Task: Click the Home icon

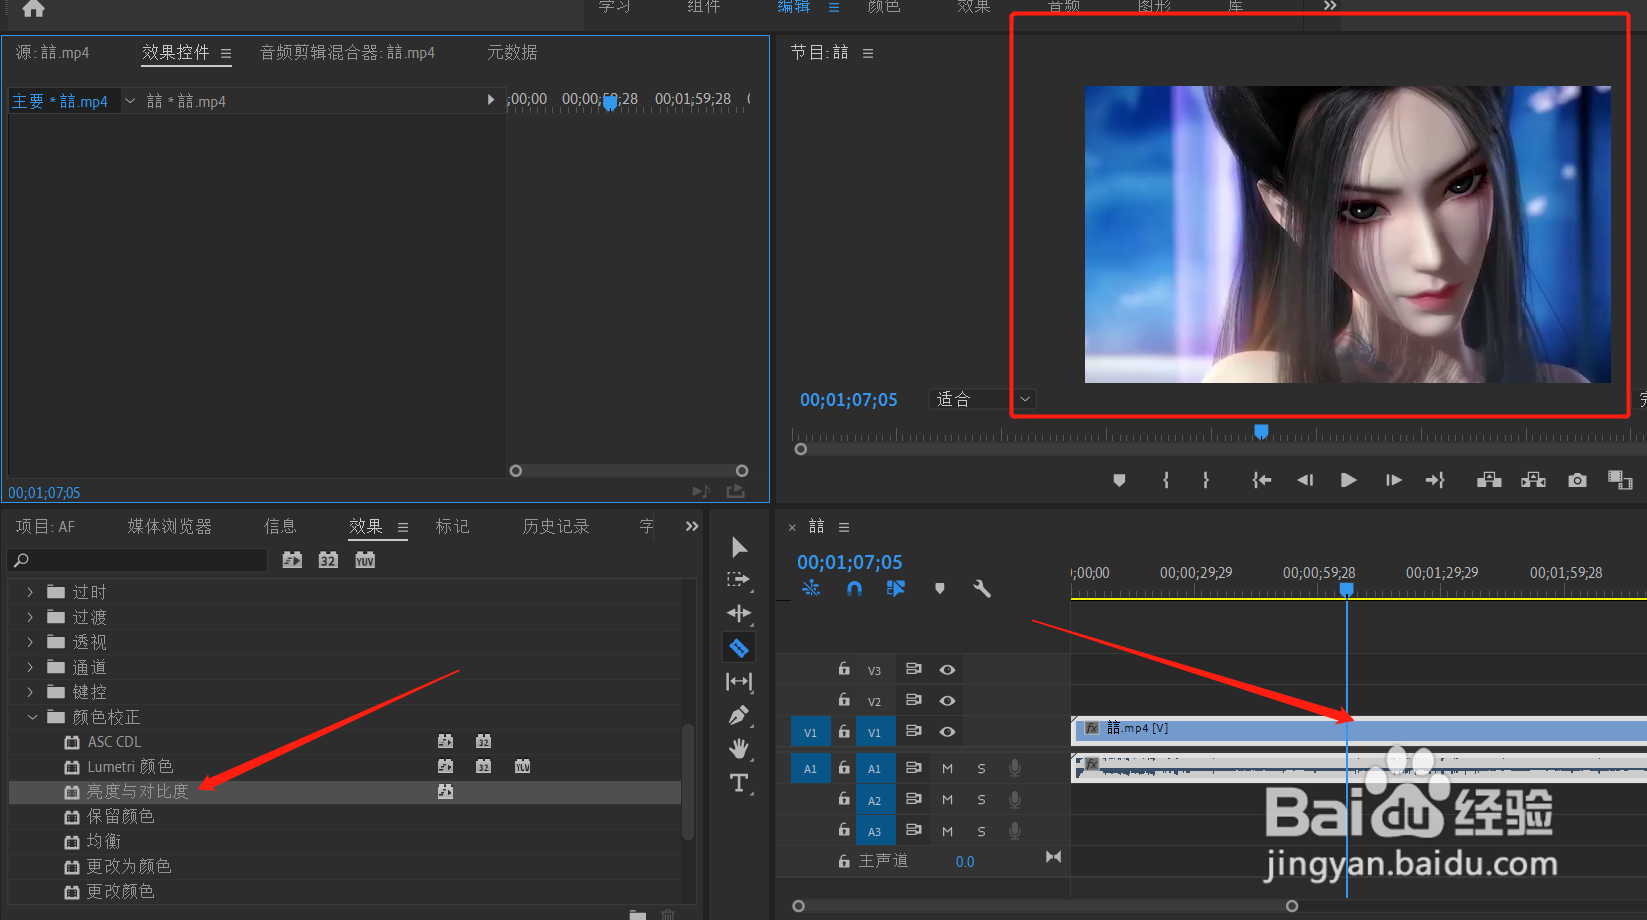Action: pyautogui.click(x=33, y=8)
